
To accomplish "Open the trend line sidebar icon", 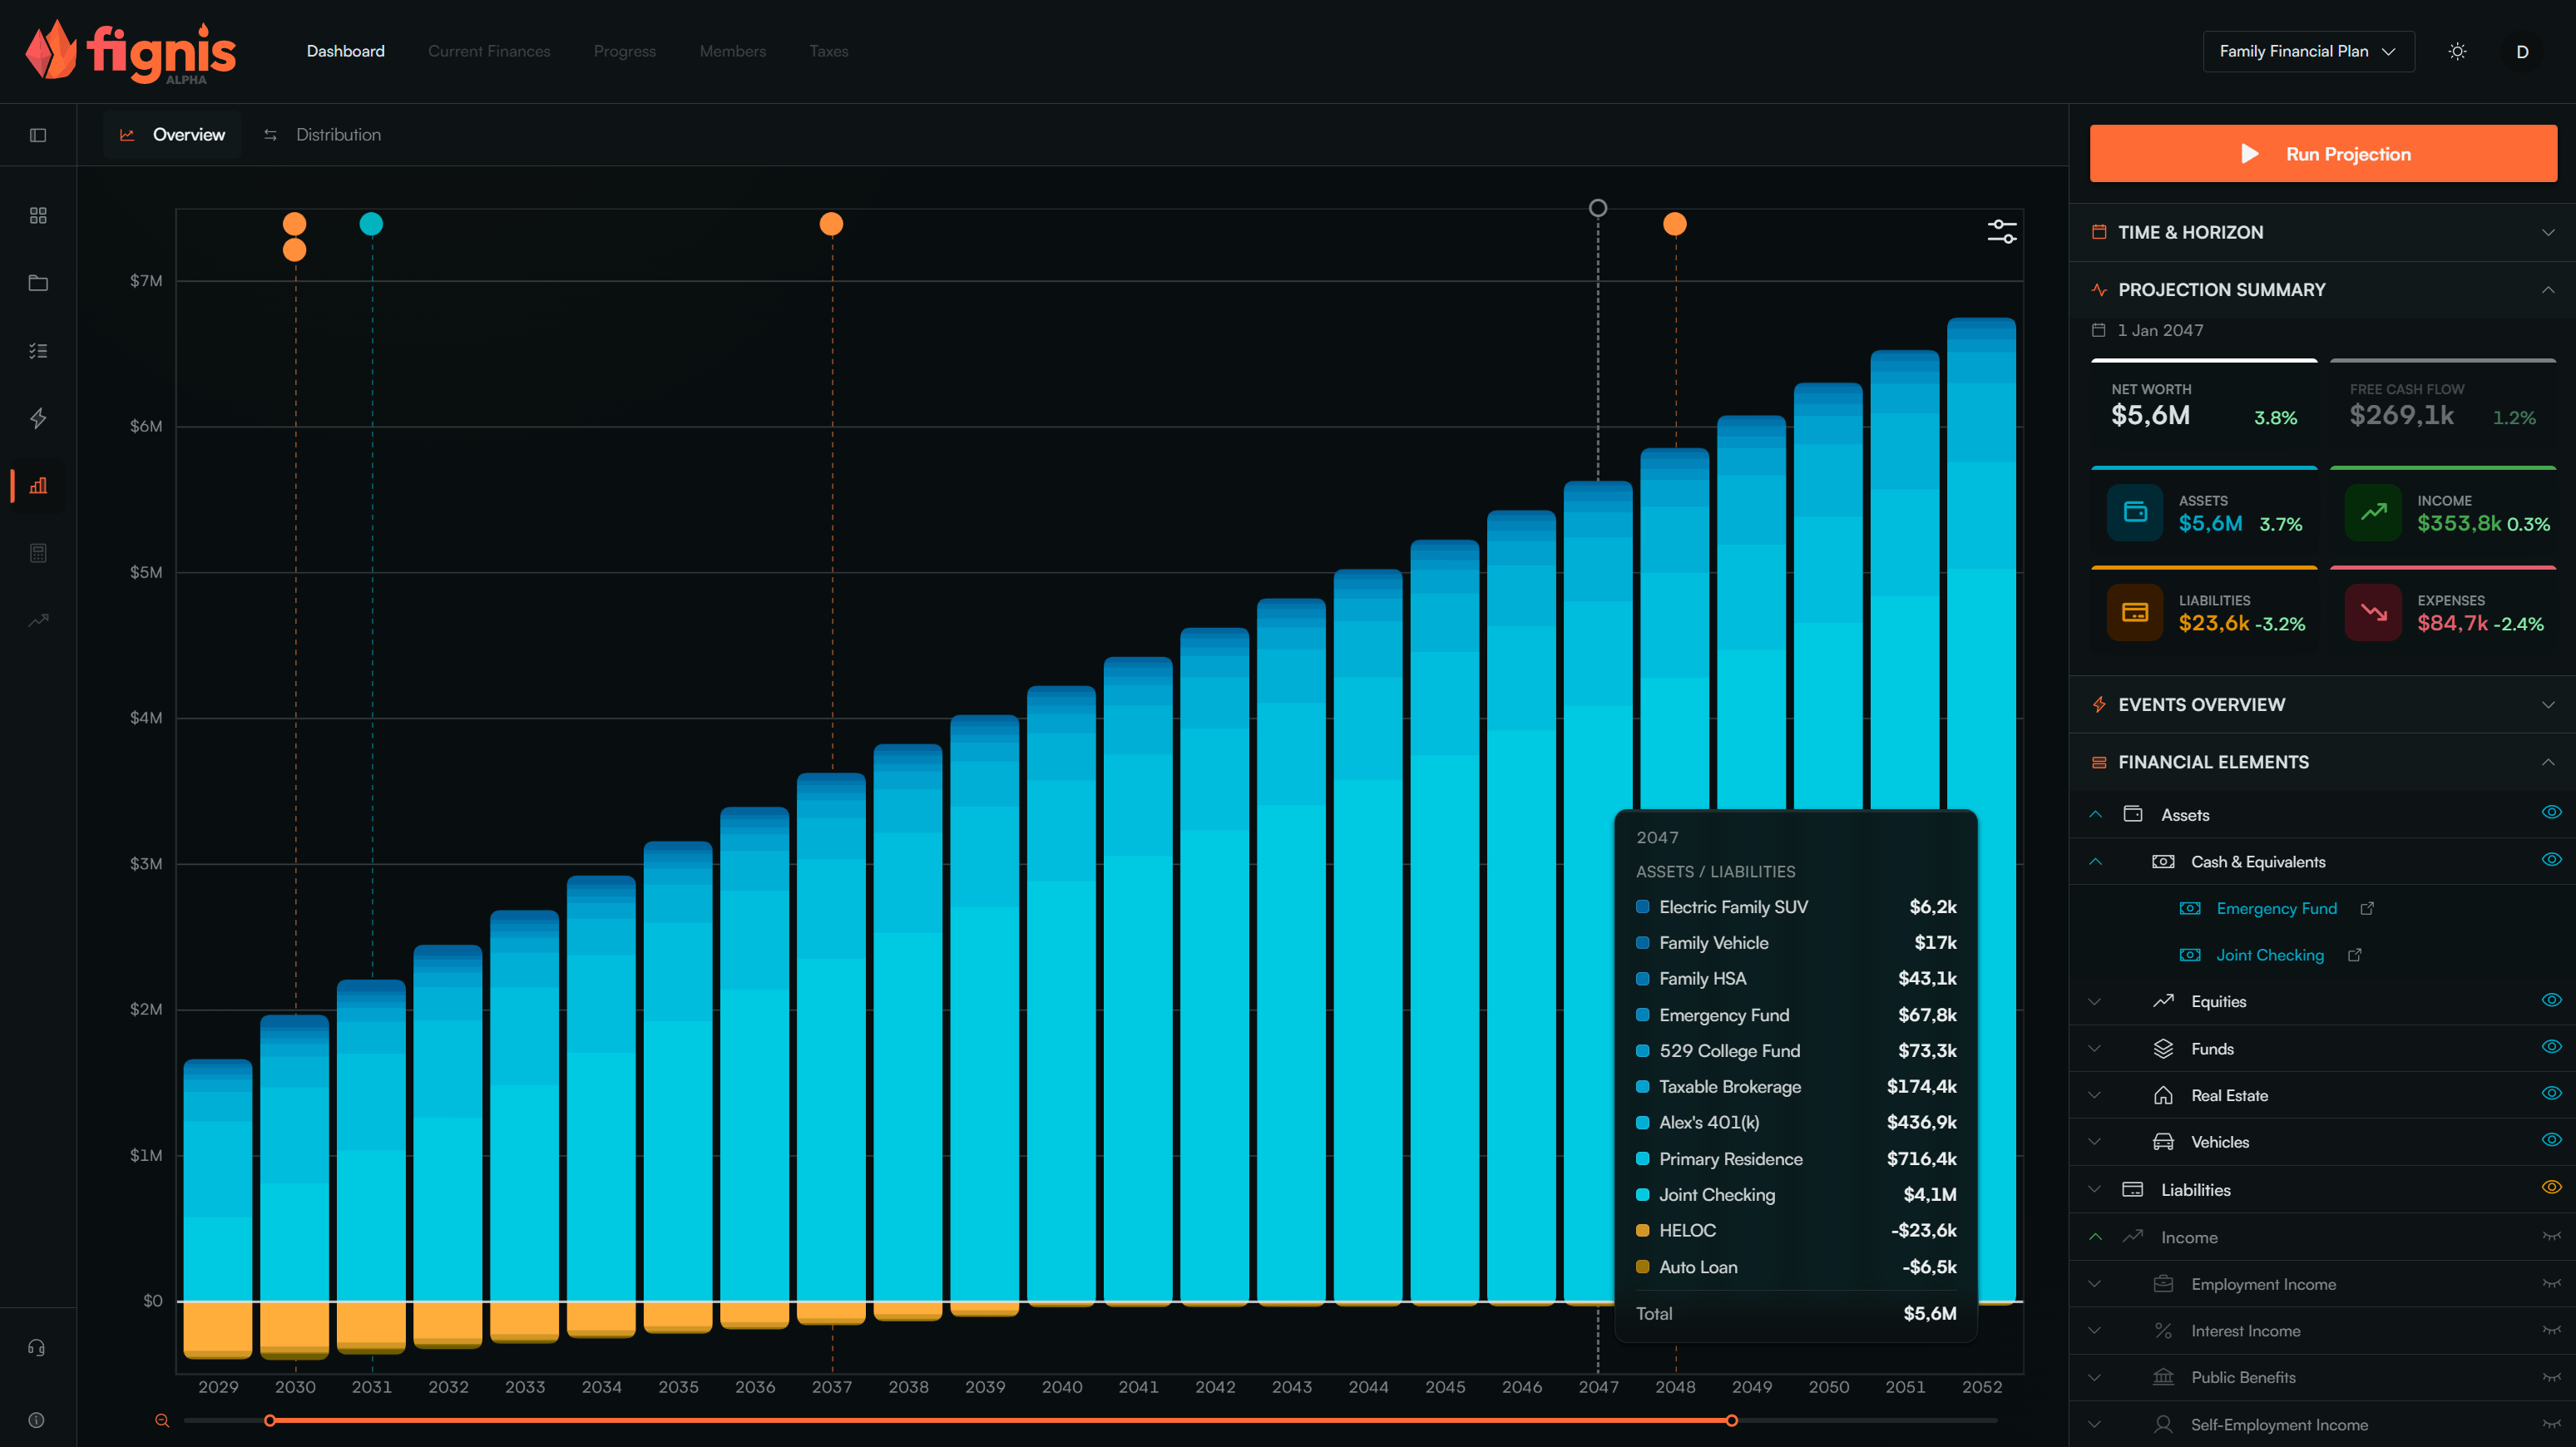I will 38,620.
